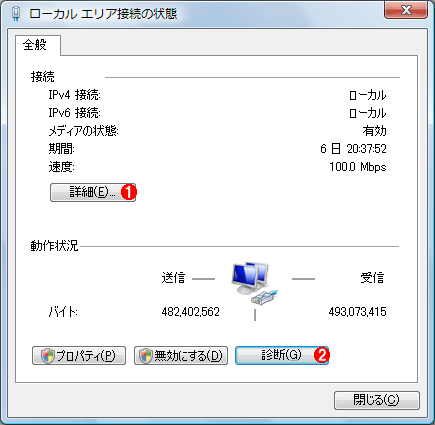
Task: Click the 100.0 Mbps speed value
Action: [x=358, y=167]
